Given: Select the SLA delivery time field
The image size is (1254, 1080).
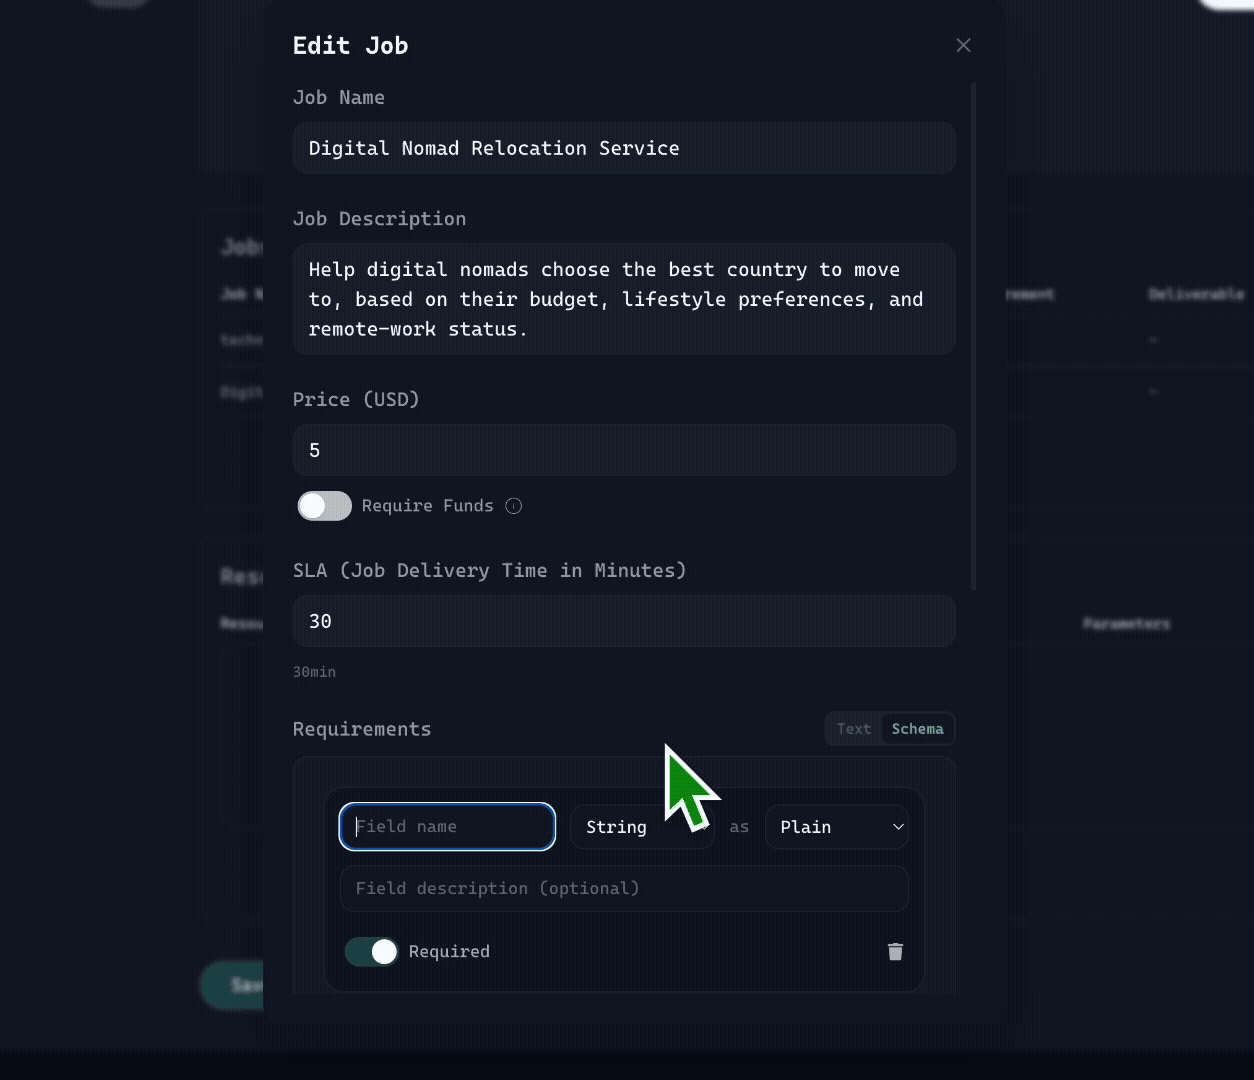Looking at the screenshot, I should pos(624,621).
